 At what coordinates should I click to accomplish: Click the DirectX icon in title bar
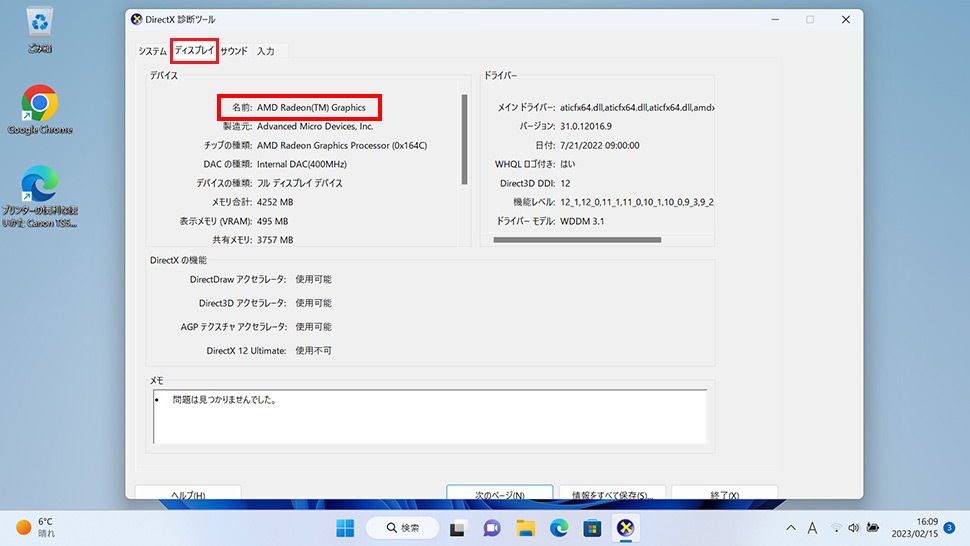(137, 19)
